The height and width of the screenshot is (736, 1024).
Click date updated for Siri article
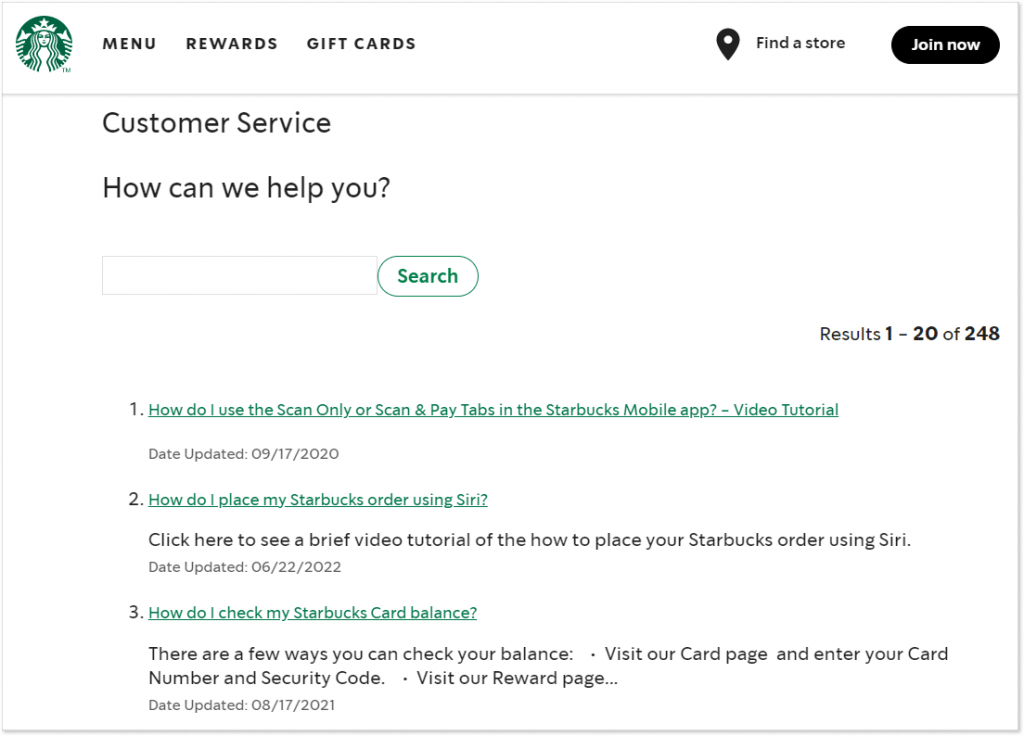click(x=243, y=566)
